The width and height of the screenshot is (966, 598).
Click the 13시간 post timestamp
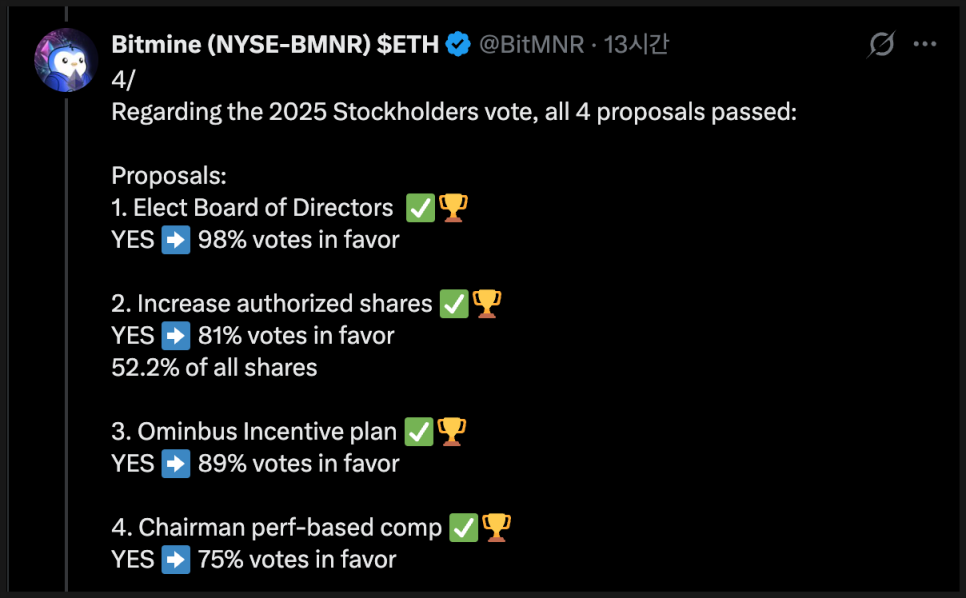click(x=636, y=44)
